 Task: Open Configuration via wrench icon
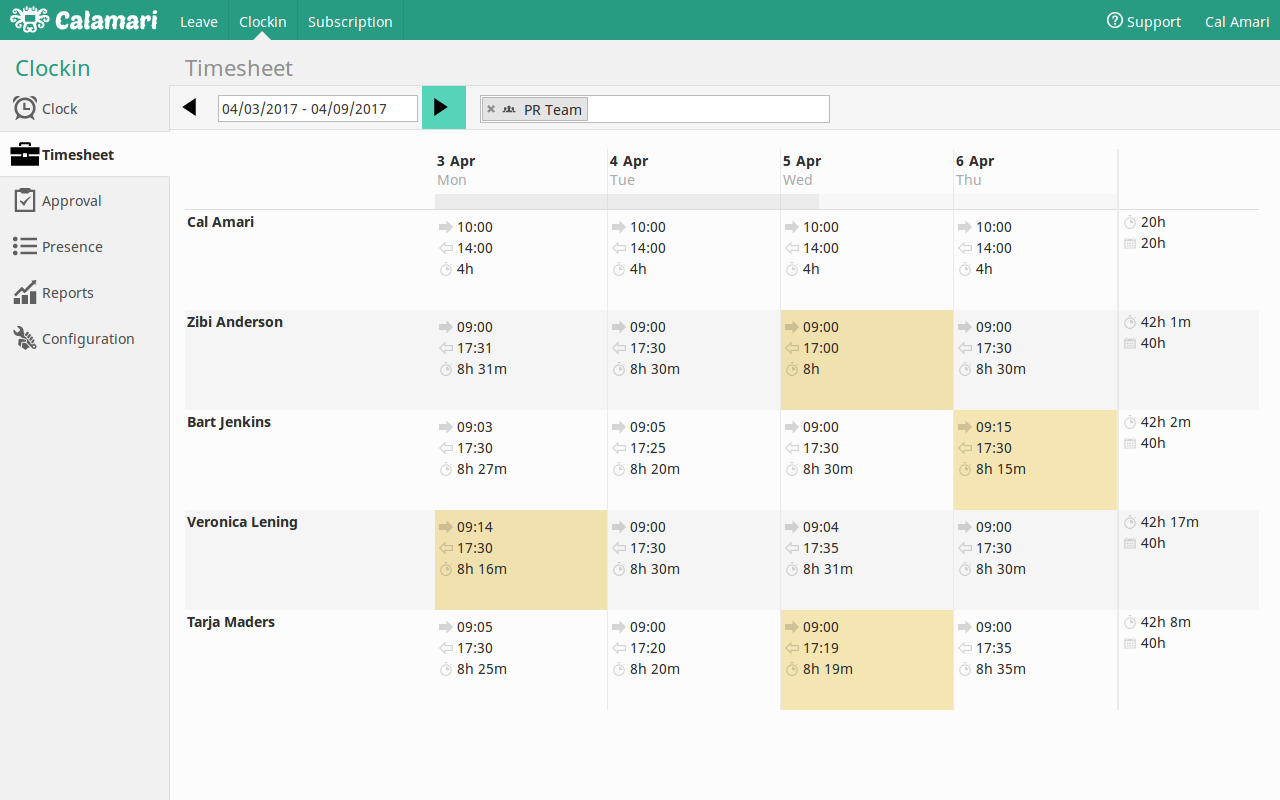(x=25, y=338)
